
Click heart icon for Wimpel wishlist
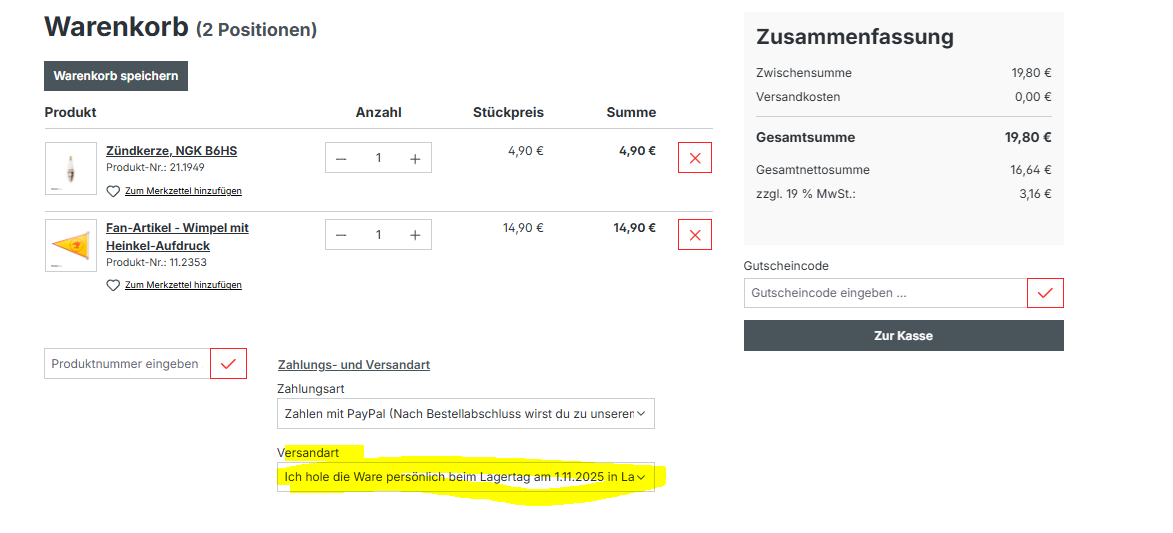113,285
